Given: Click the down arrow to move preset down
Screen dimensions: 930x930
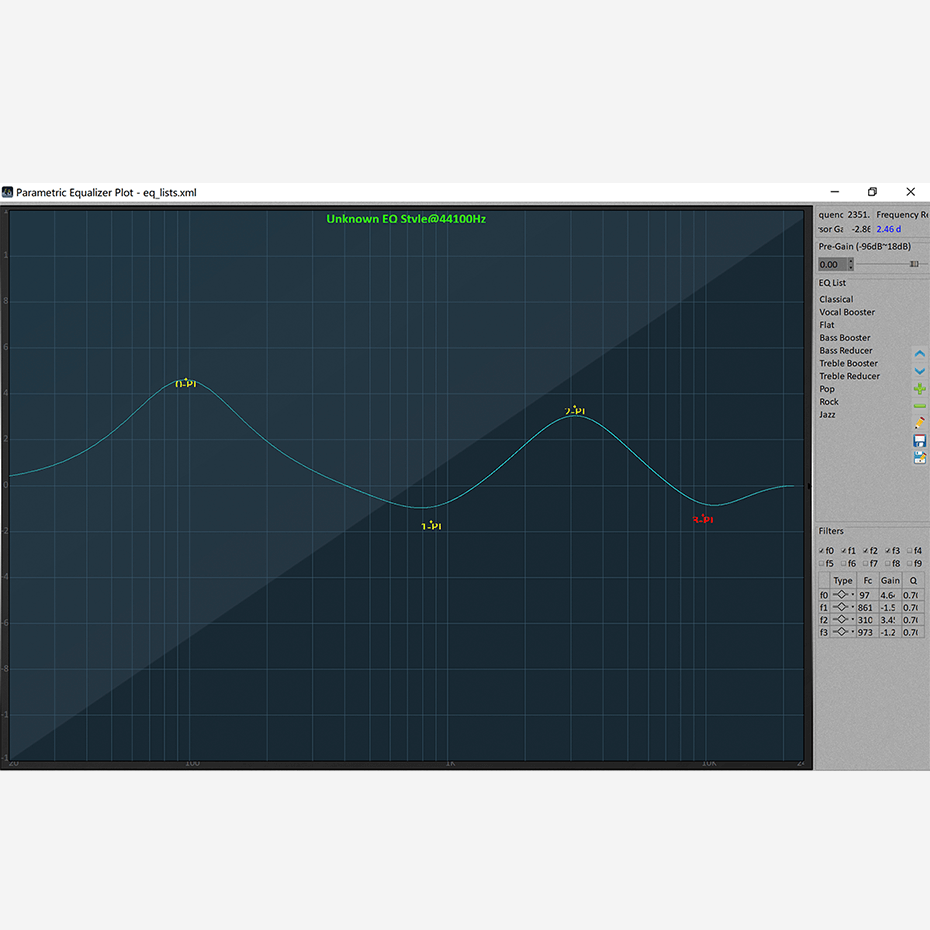Looking at the screenshot, I should coord(919,371).
